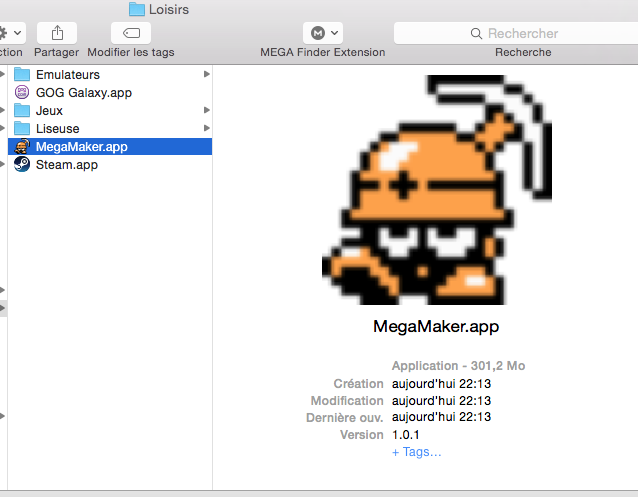Click the Modifier les tags button
This screenshot has height=497, width=638.
point(131,33)
